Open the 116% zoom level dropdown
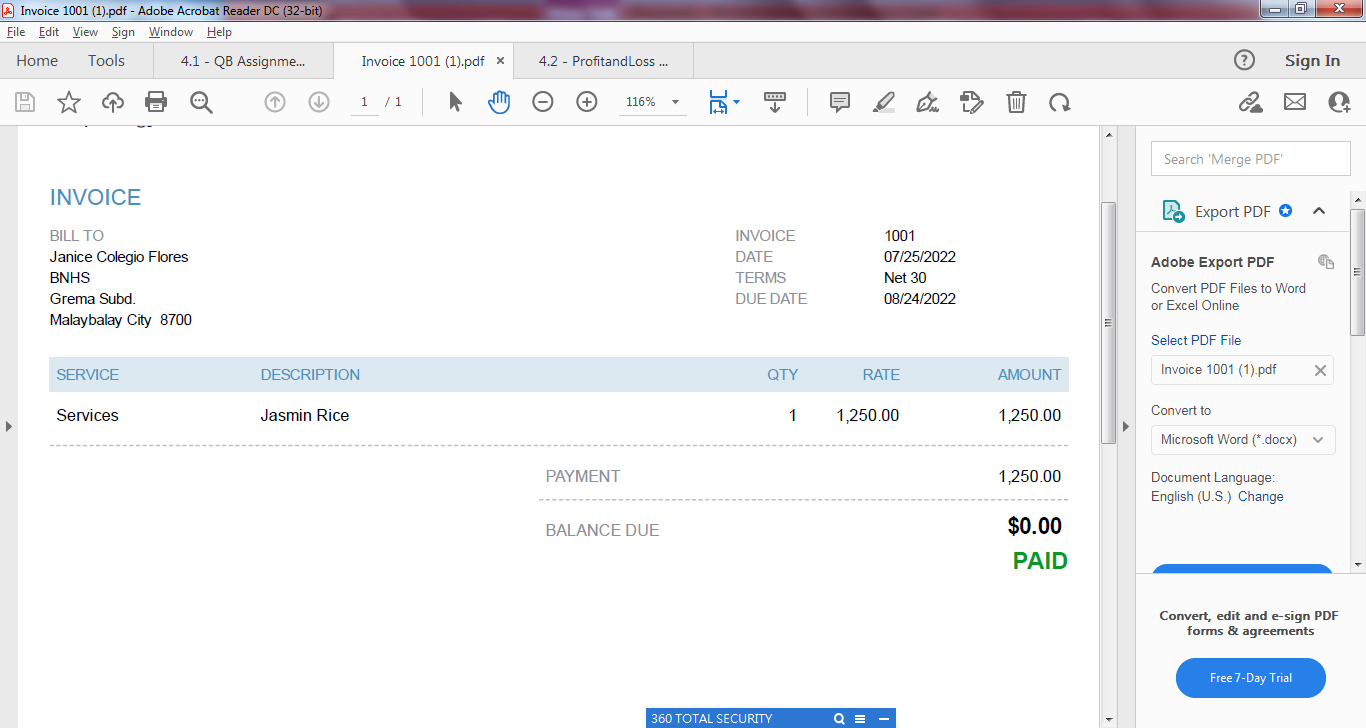1366x728 pixels. click(652, 102)
